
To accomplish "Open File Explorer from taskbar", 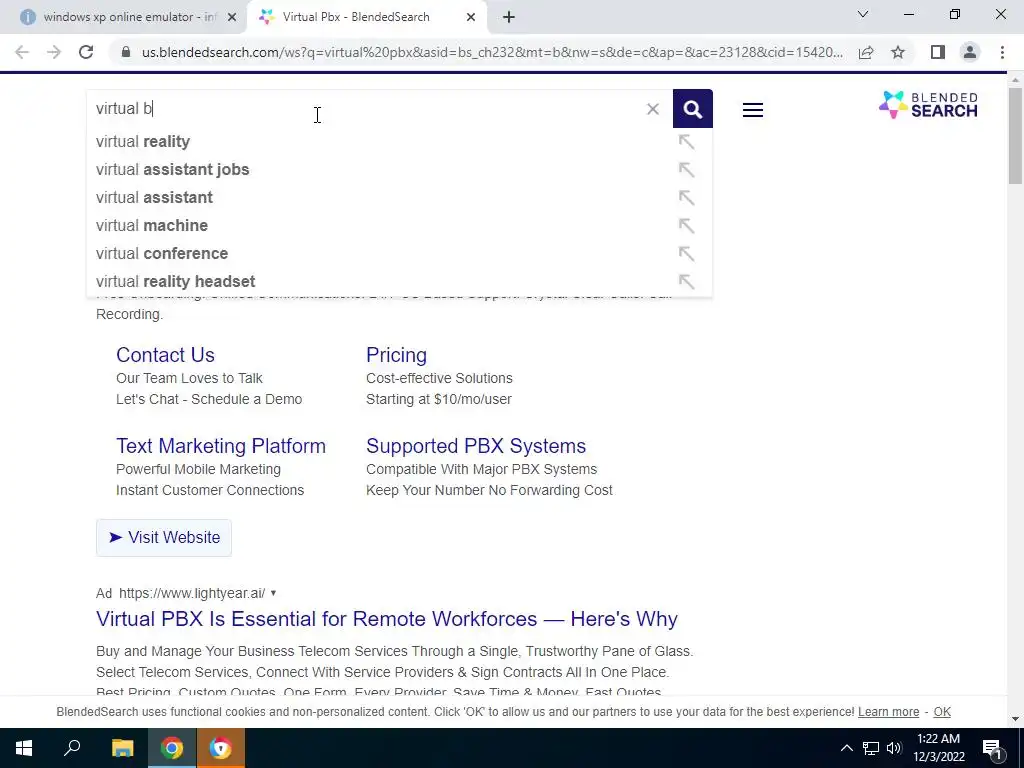I will [x=122, y=748].
